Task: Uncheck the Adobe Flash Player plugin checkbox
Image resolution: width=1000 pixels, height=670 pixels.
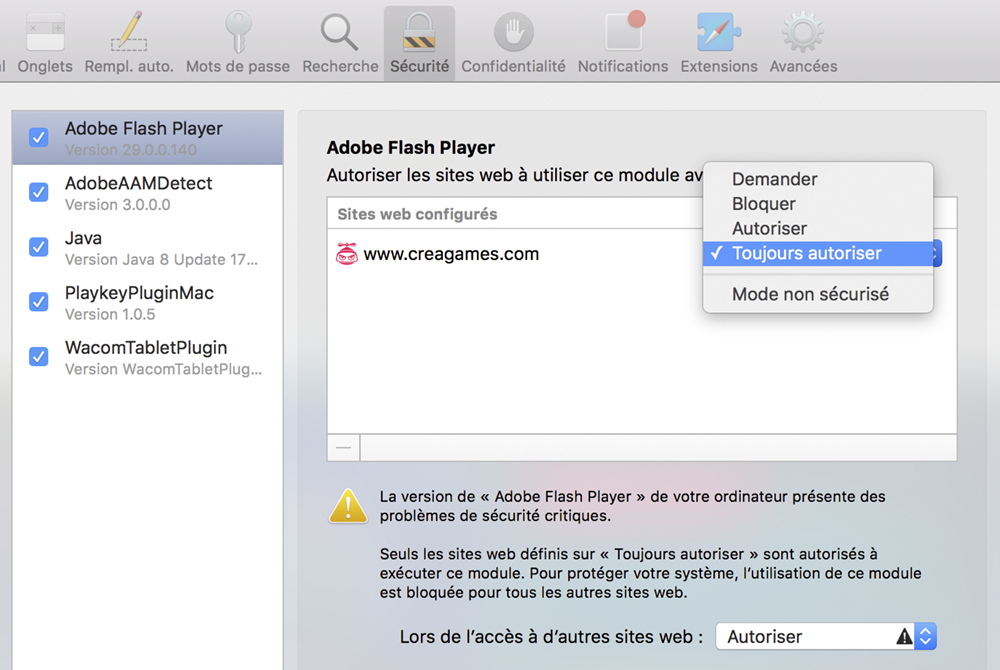Action: (x=39, y=138)
